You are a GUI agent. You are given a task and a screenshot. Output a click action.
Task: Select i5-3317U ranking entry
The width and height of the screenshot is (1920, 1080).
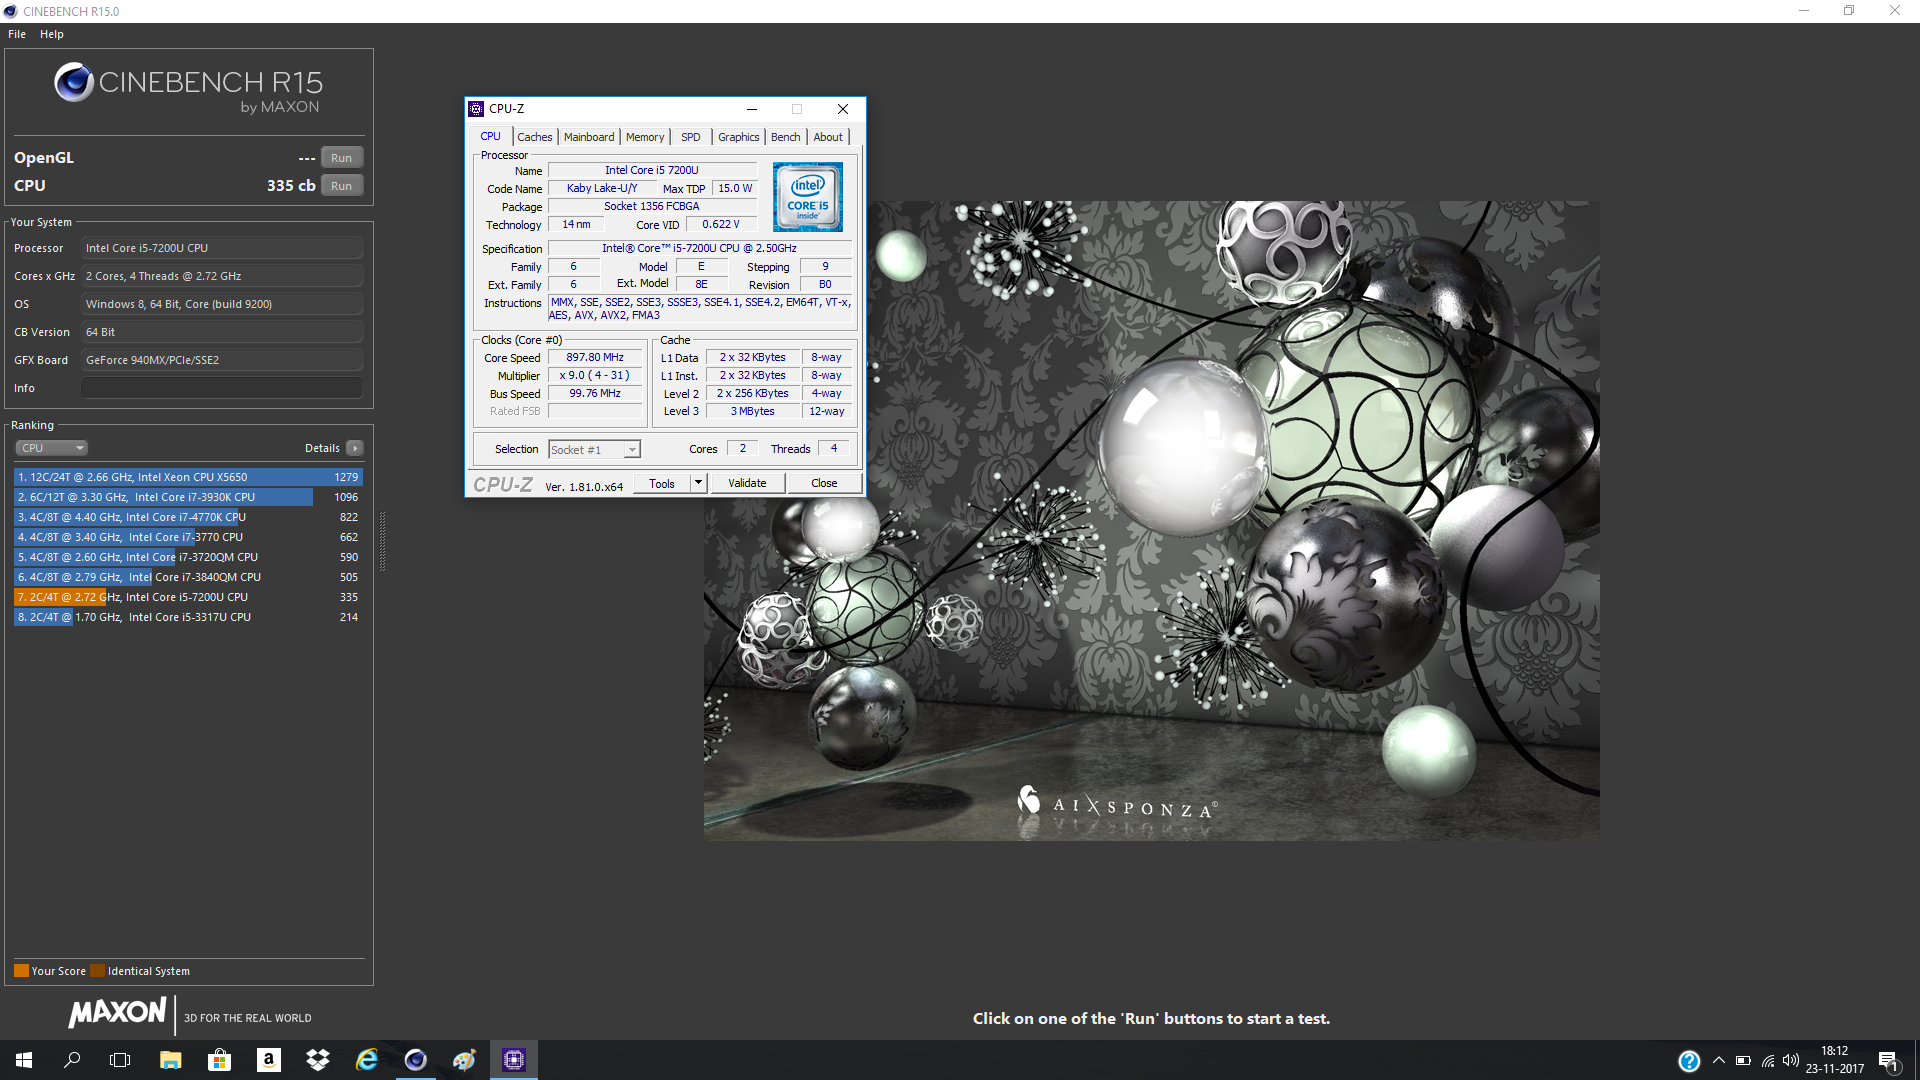click(x=188, y=617)
